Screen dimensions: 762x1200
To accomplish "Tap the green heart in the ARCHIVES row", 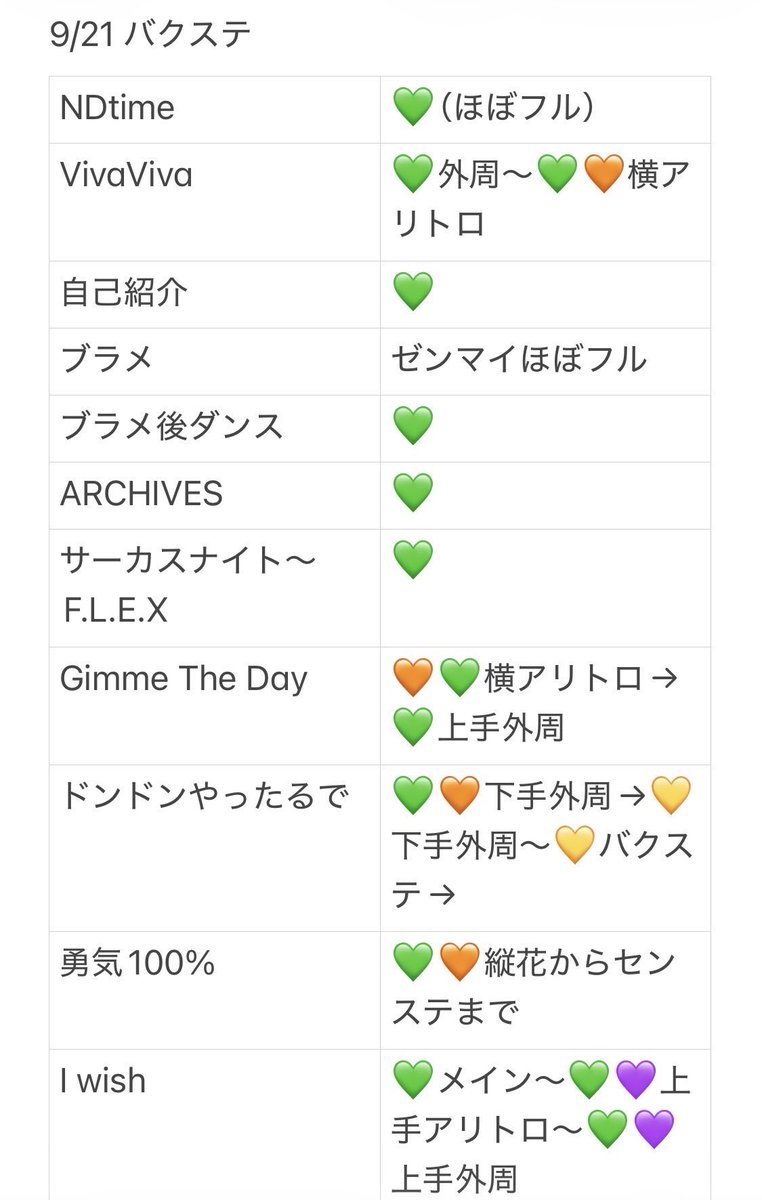I will 413,494.
